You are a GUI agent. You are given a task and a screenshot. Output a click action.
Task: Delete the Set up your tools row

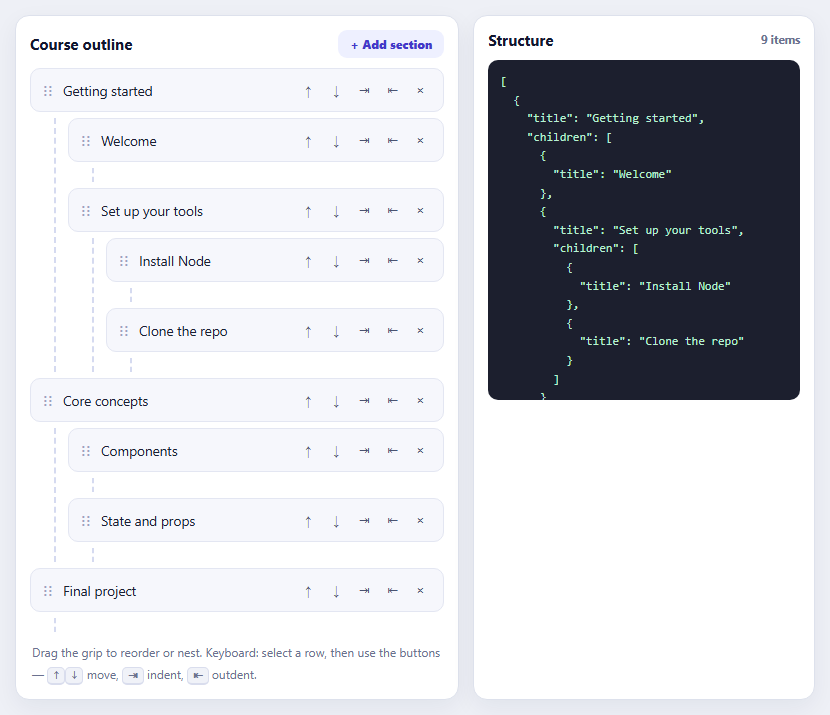(x=420, y=211)
